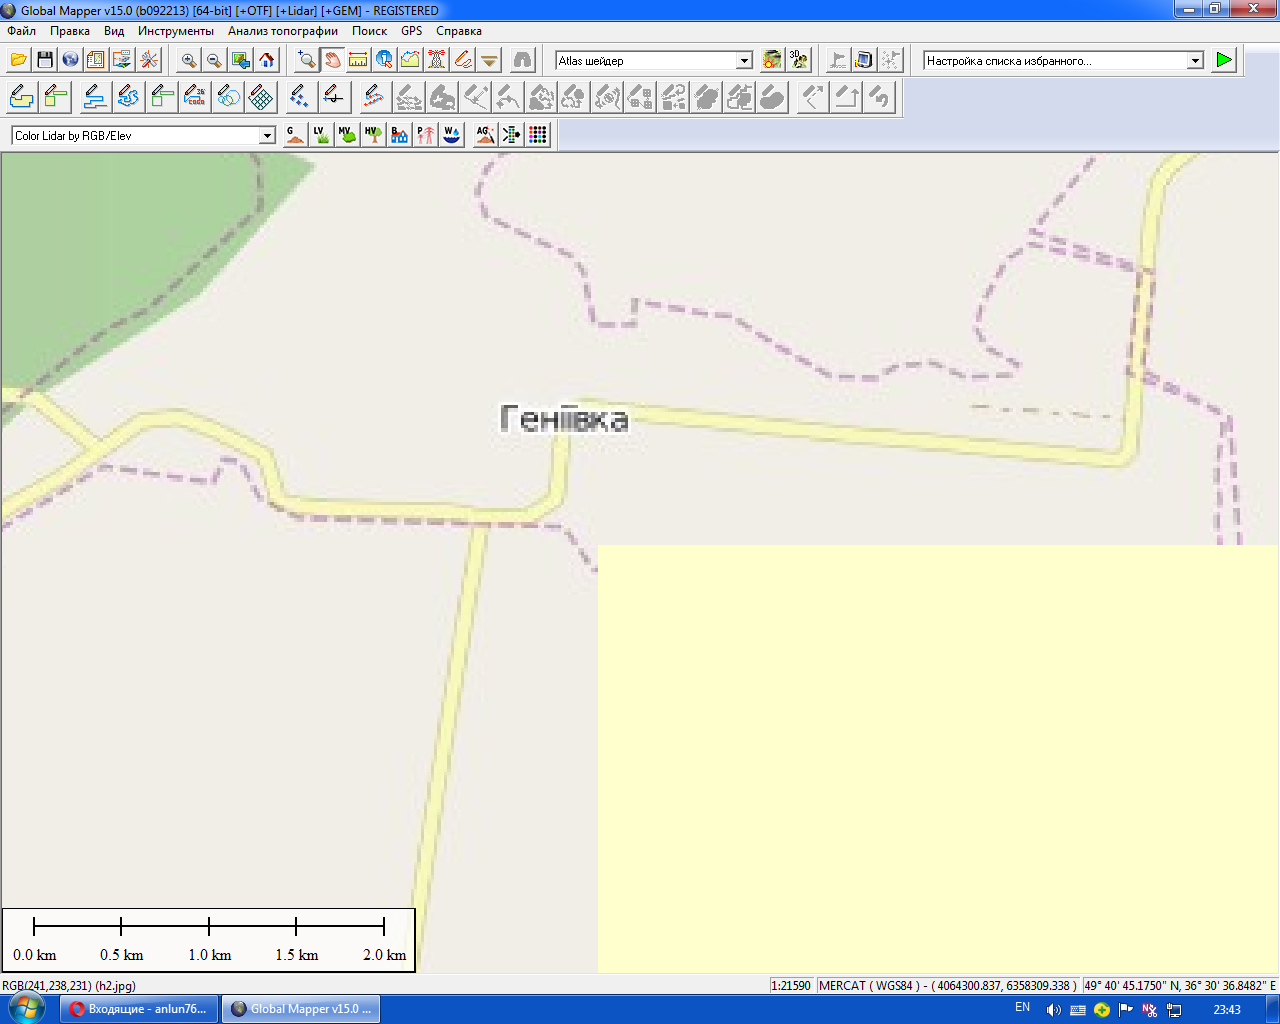Open the Инструменты menu
The width and height of the screenshot is (1280, 1024).
click(x=176, y=31)
